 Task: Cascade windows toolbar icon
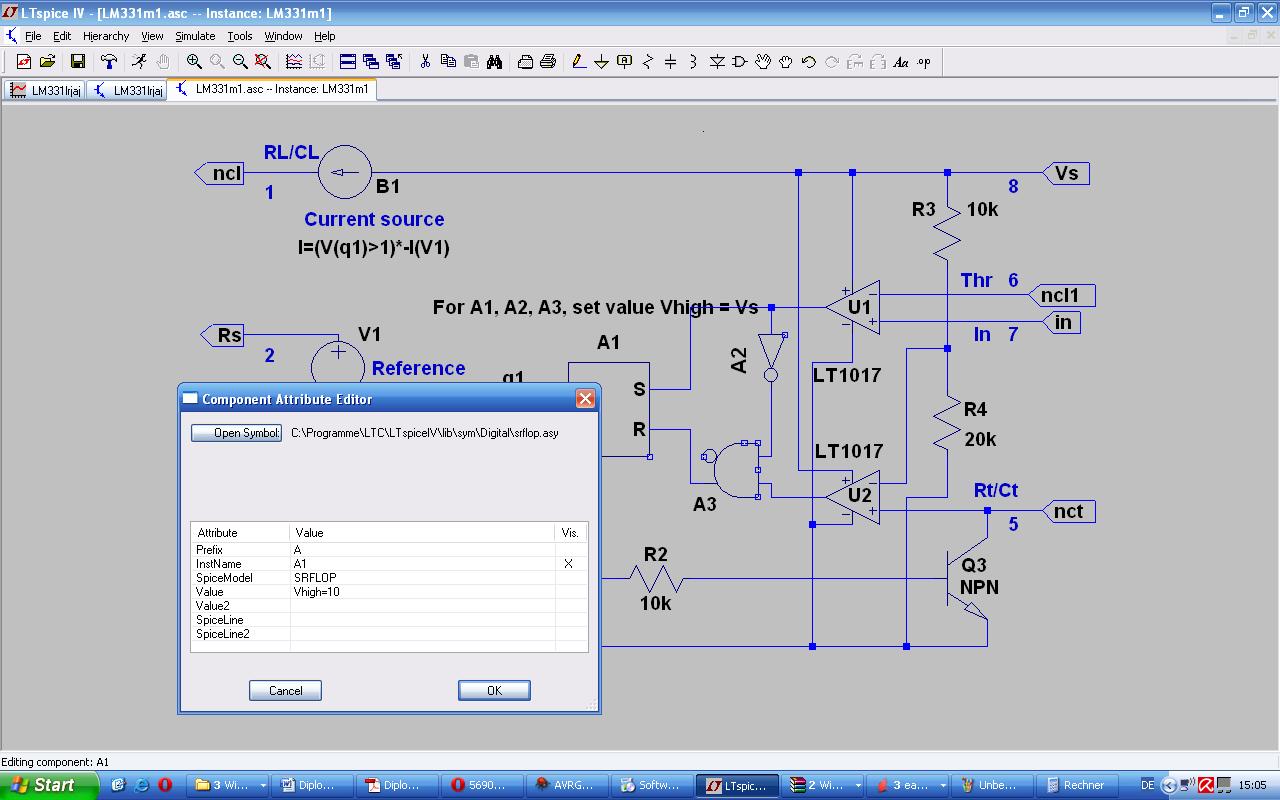tap(371, 62)
